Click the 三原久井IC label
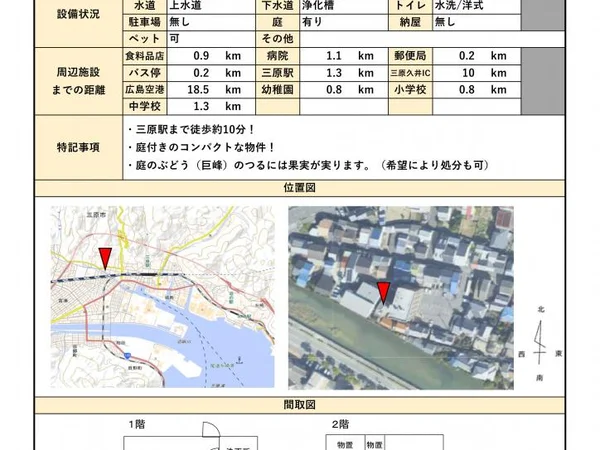Image resolution: width=600 pixels, height=450 pixels. click(410, 73)
